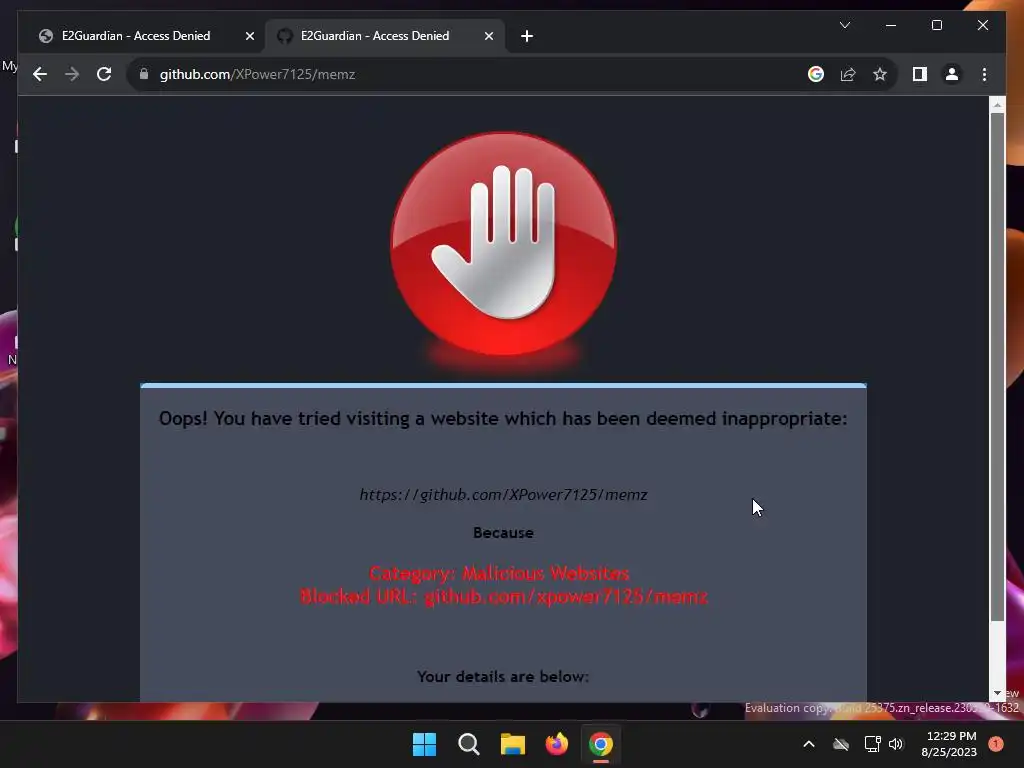The image size is (1024, 768).
Task: Open the Chrome side panel
Action: [920, 74]
